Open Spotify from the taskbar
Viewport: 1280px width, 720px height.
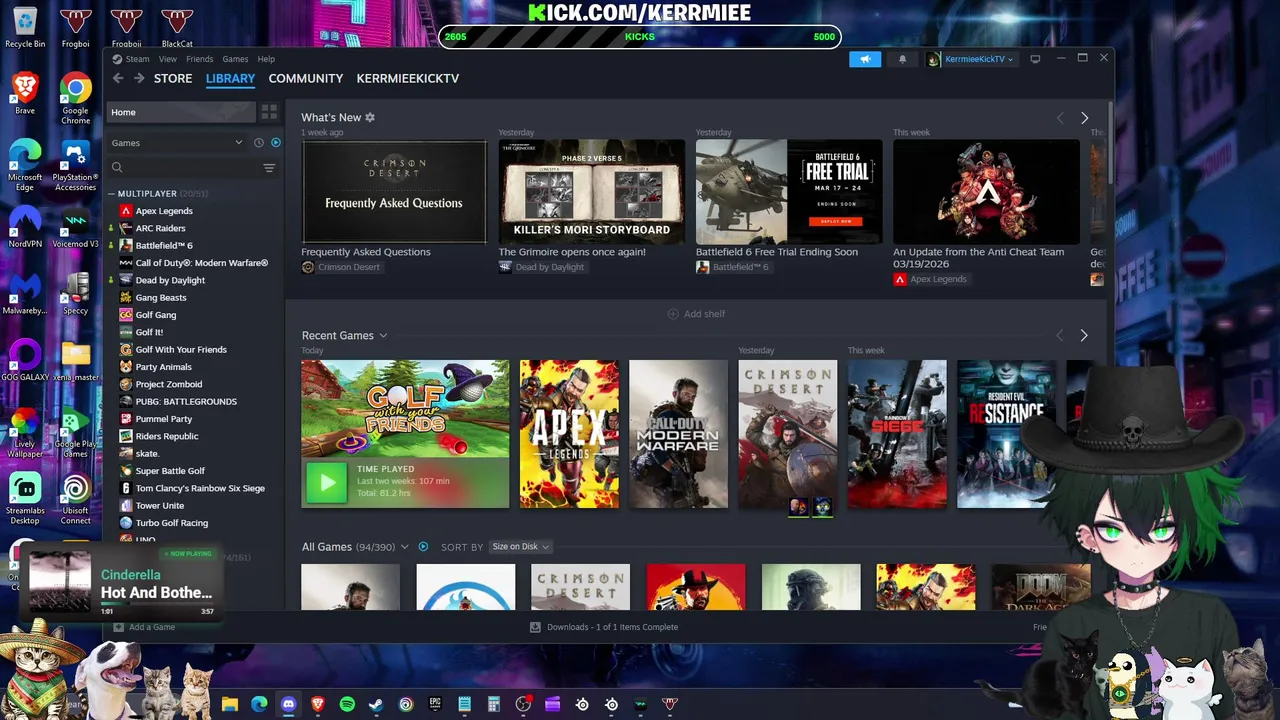click(347, 705)
